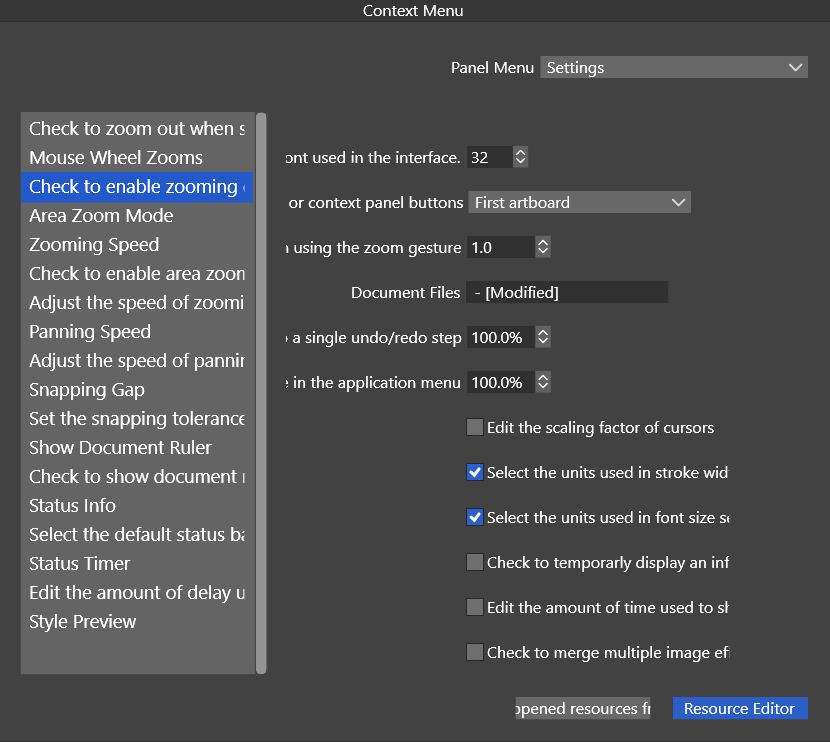
Task: Click the opened resources button
Action: point(582,708)
